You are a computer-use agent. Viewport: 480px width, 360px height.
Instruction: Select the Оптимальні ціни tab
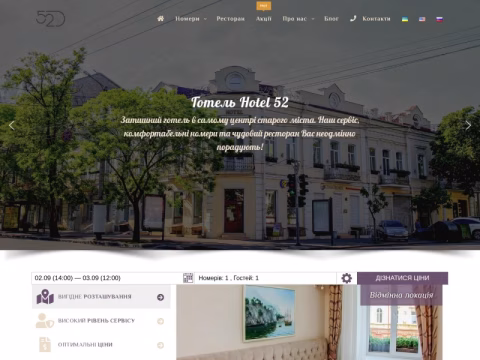click(x=101, y=345)
